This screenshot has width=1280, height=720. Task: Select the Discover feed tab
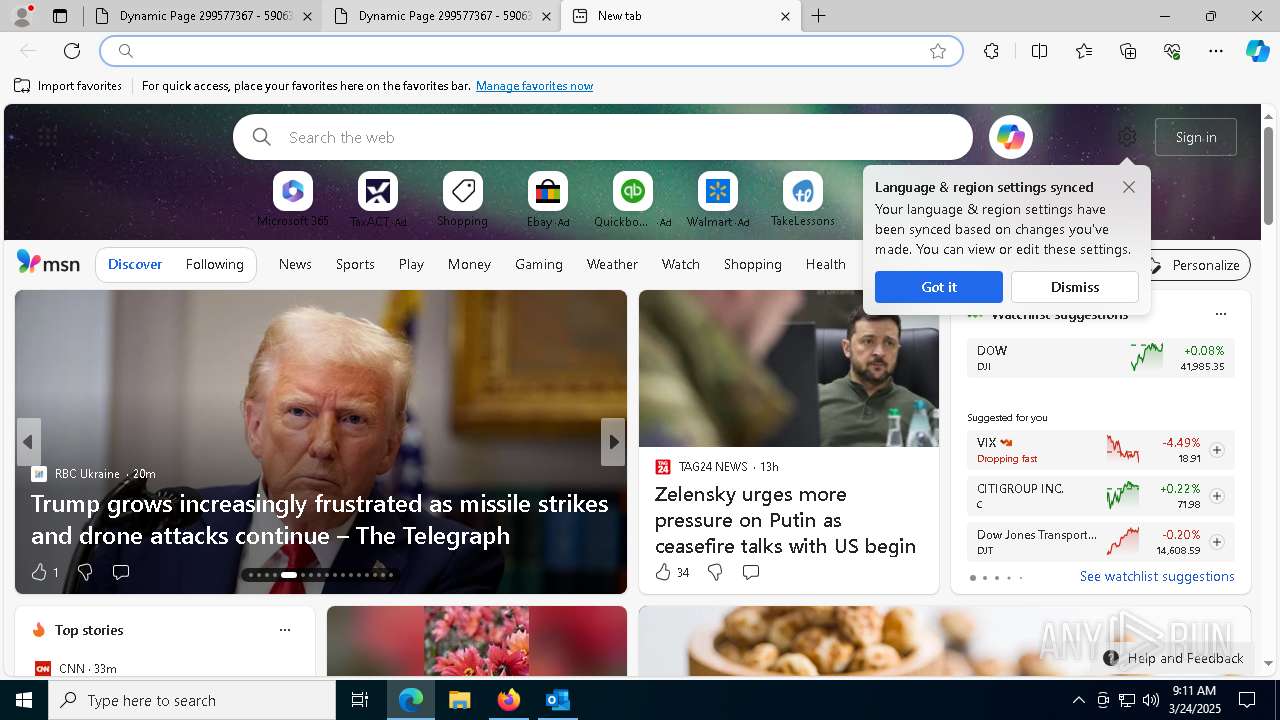point(135,264)
